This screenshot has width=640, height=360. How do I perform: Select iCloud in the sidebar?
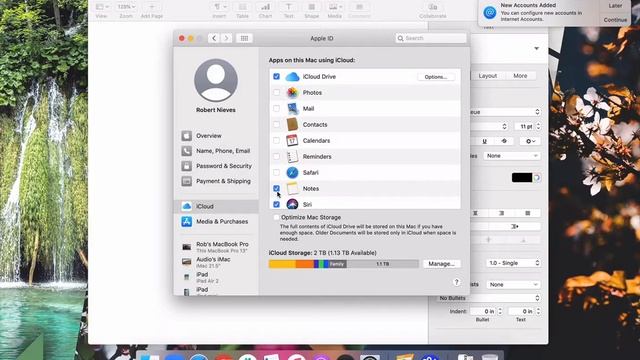pos(216,207)
